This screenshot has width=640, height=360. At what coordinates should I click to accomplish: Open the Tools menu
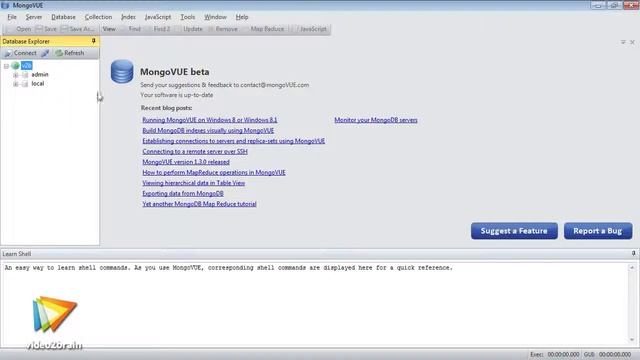188,17
